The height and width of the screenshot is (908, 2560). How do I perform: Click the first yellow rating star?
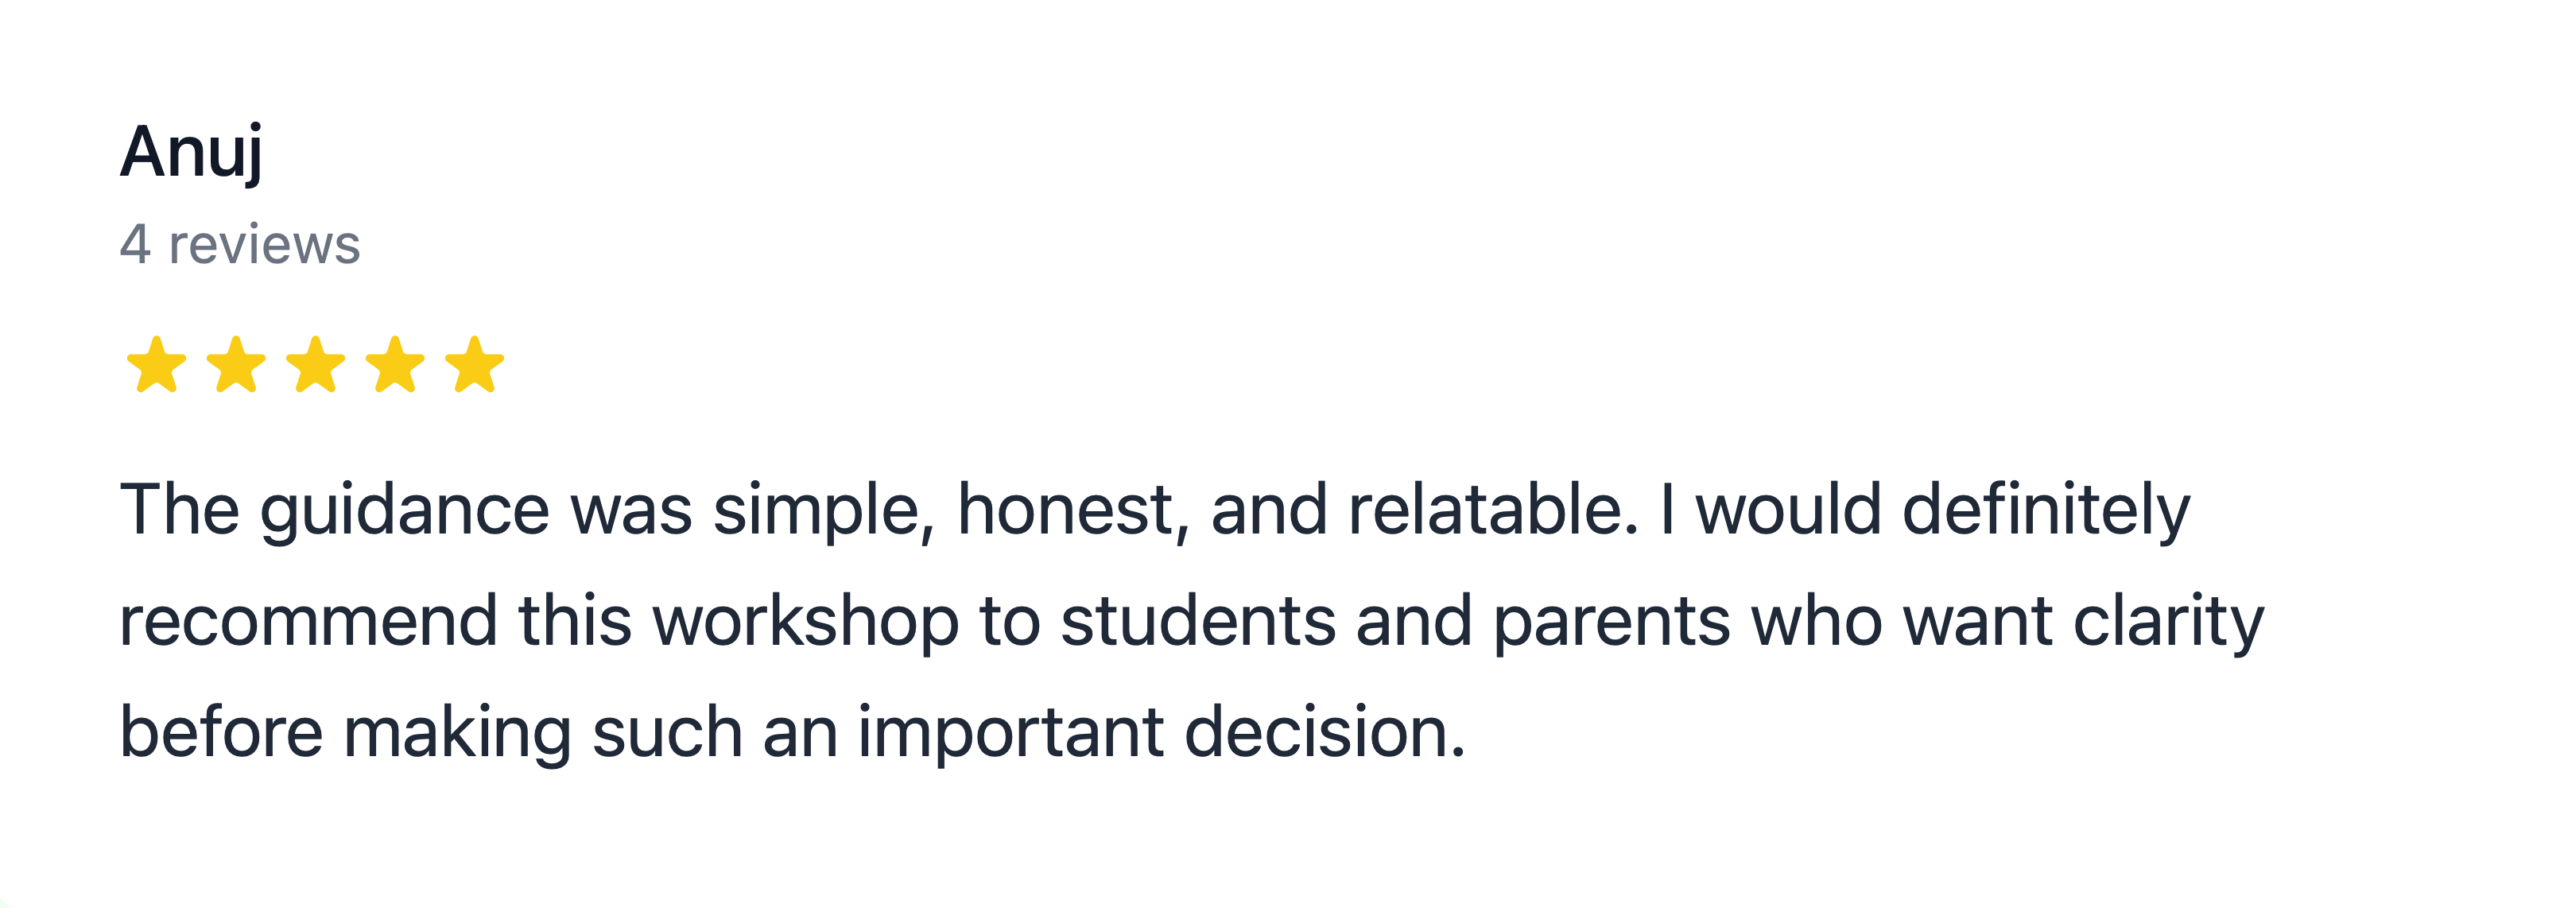point(156,365)
